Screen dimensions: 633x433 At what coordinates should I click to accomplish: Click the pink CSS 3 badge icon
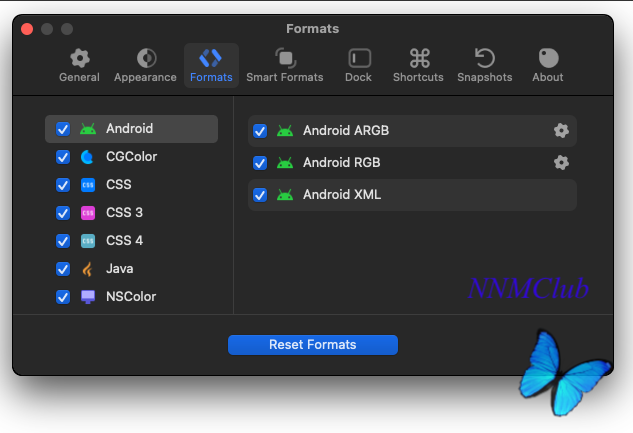pos(88,213)
